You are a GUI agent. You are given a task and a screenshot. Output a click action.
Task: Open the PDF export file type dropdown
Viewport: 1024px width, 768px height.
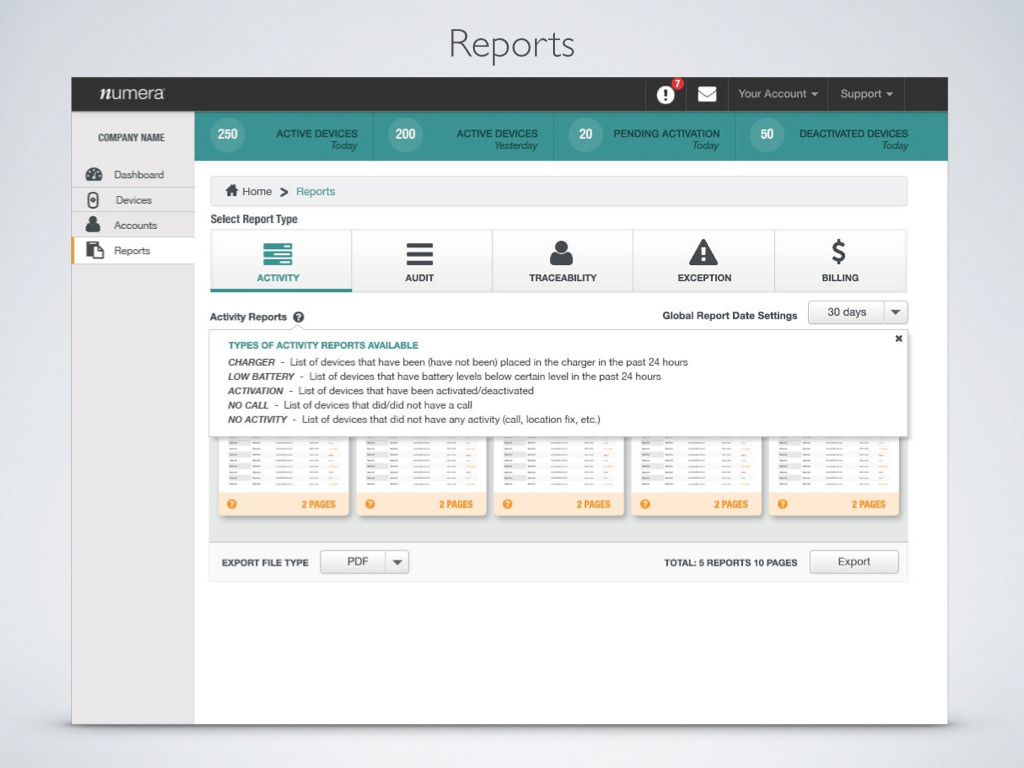tap(364, 562)
